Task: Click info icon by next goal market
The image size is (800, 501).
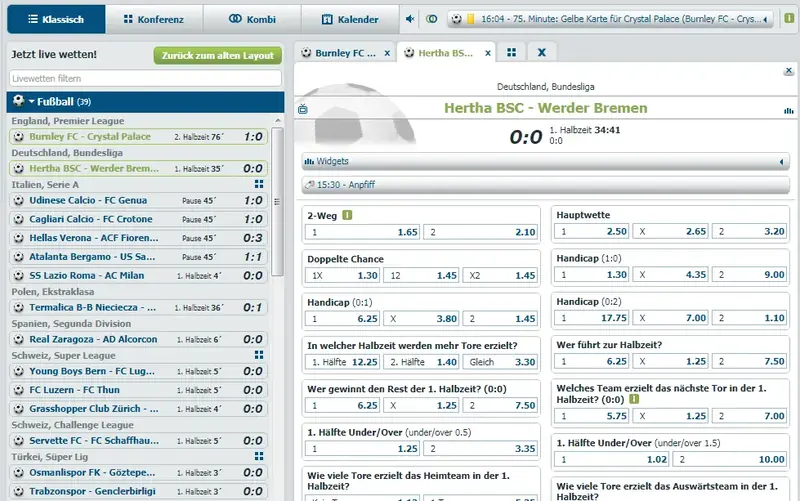Action: [x=634, y=399]
